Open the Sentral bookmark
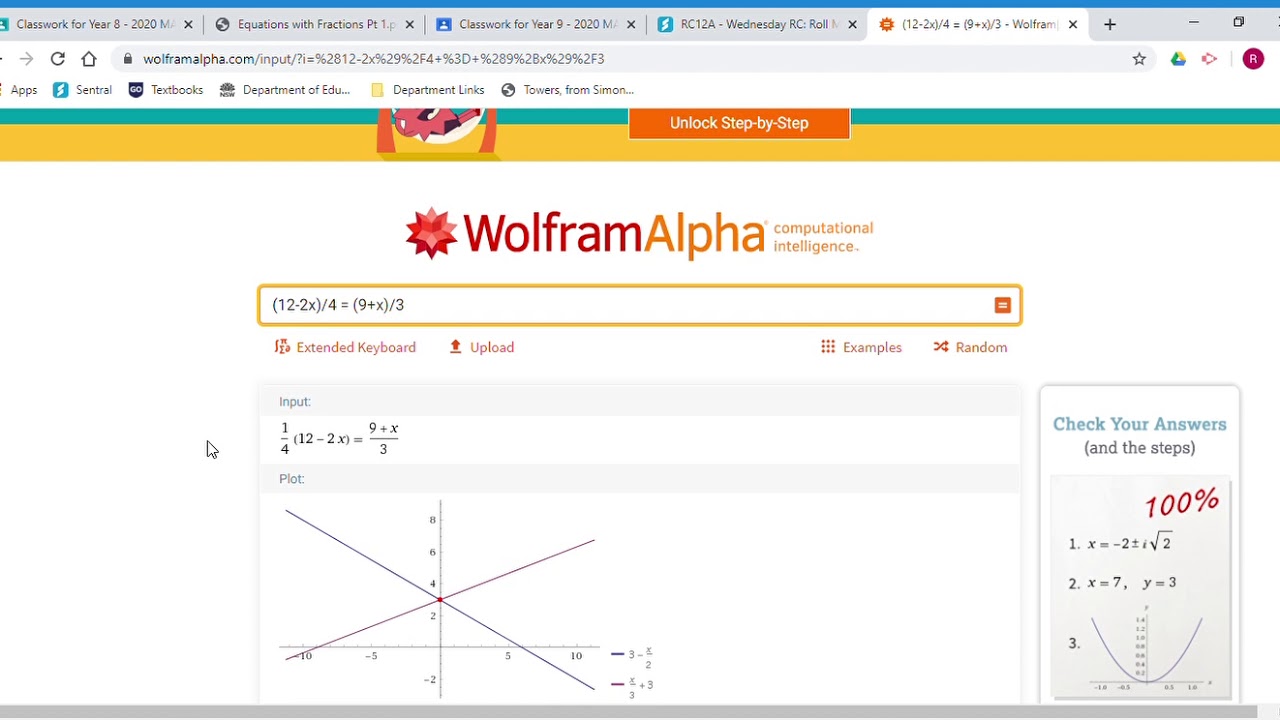1280x720 pixels. [82, 90]
